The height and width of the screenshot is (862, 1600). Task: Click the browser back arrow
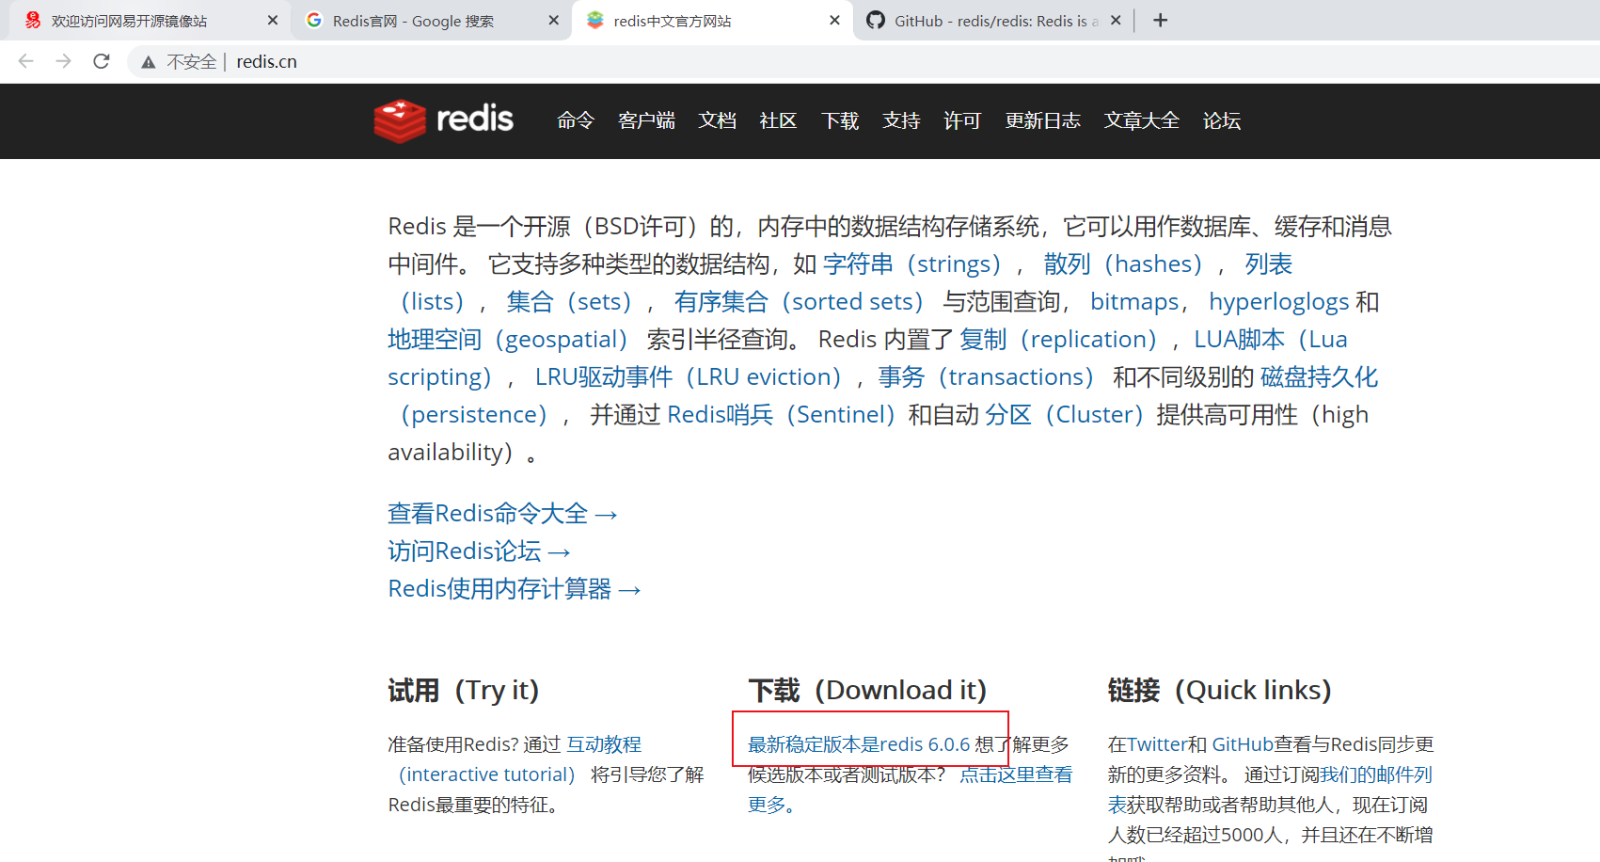pyautogui.click(x=26, y=61)
